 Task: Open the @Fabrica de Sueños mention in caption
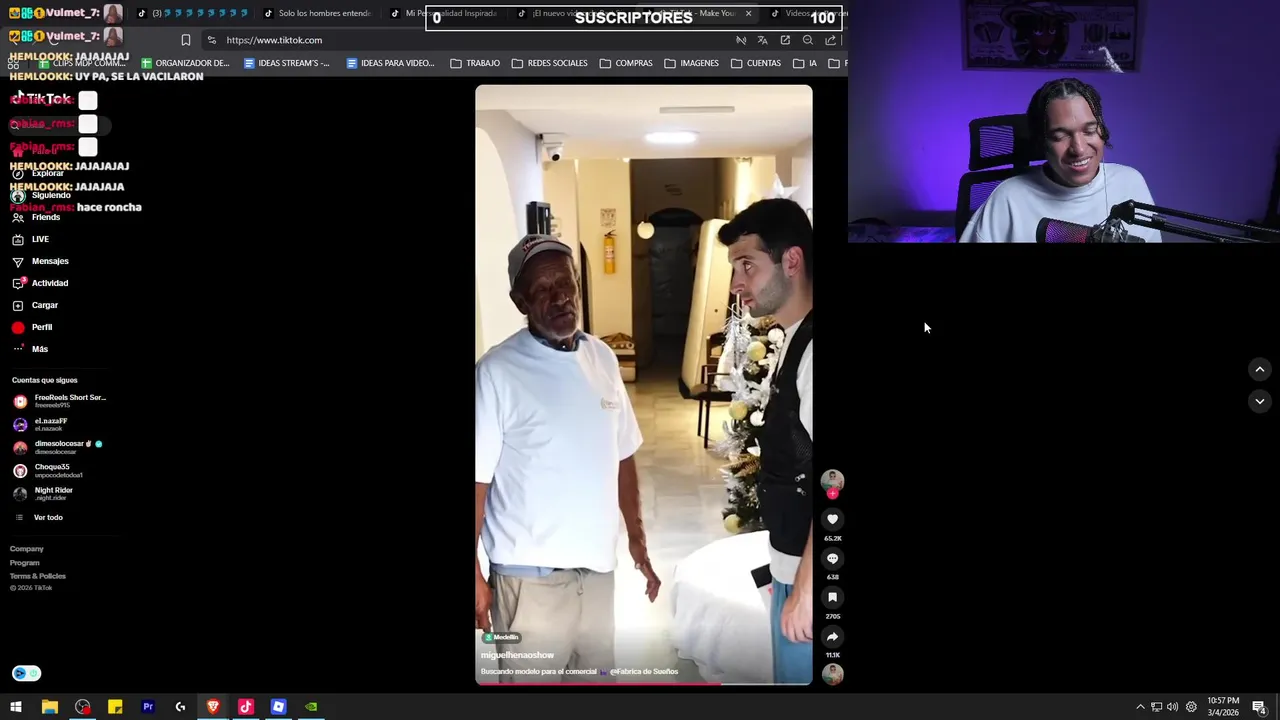(x=644, y=672)
